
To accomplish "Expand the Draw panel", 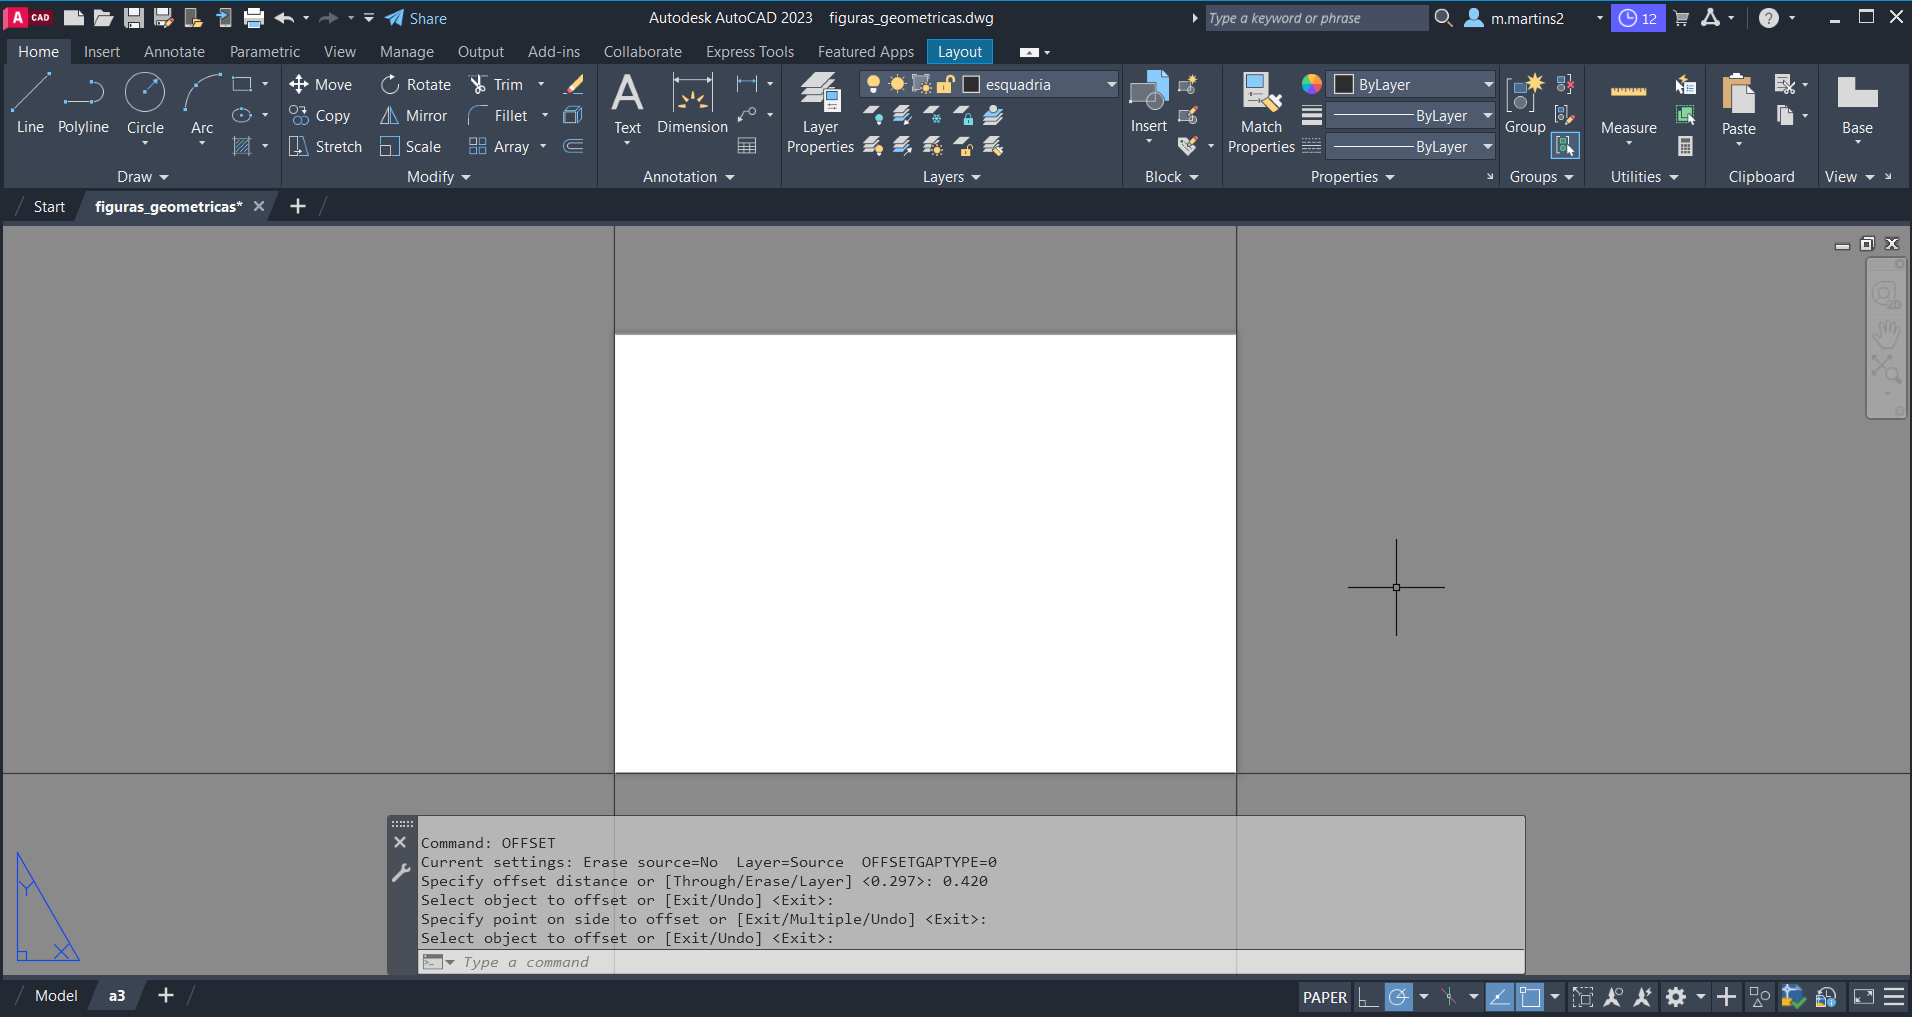I will point(142,177).
